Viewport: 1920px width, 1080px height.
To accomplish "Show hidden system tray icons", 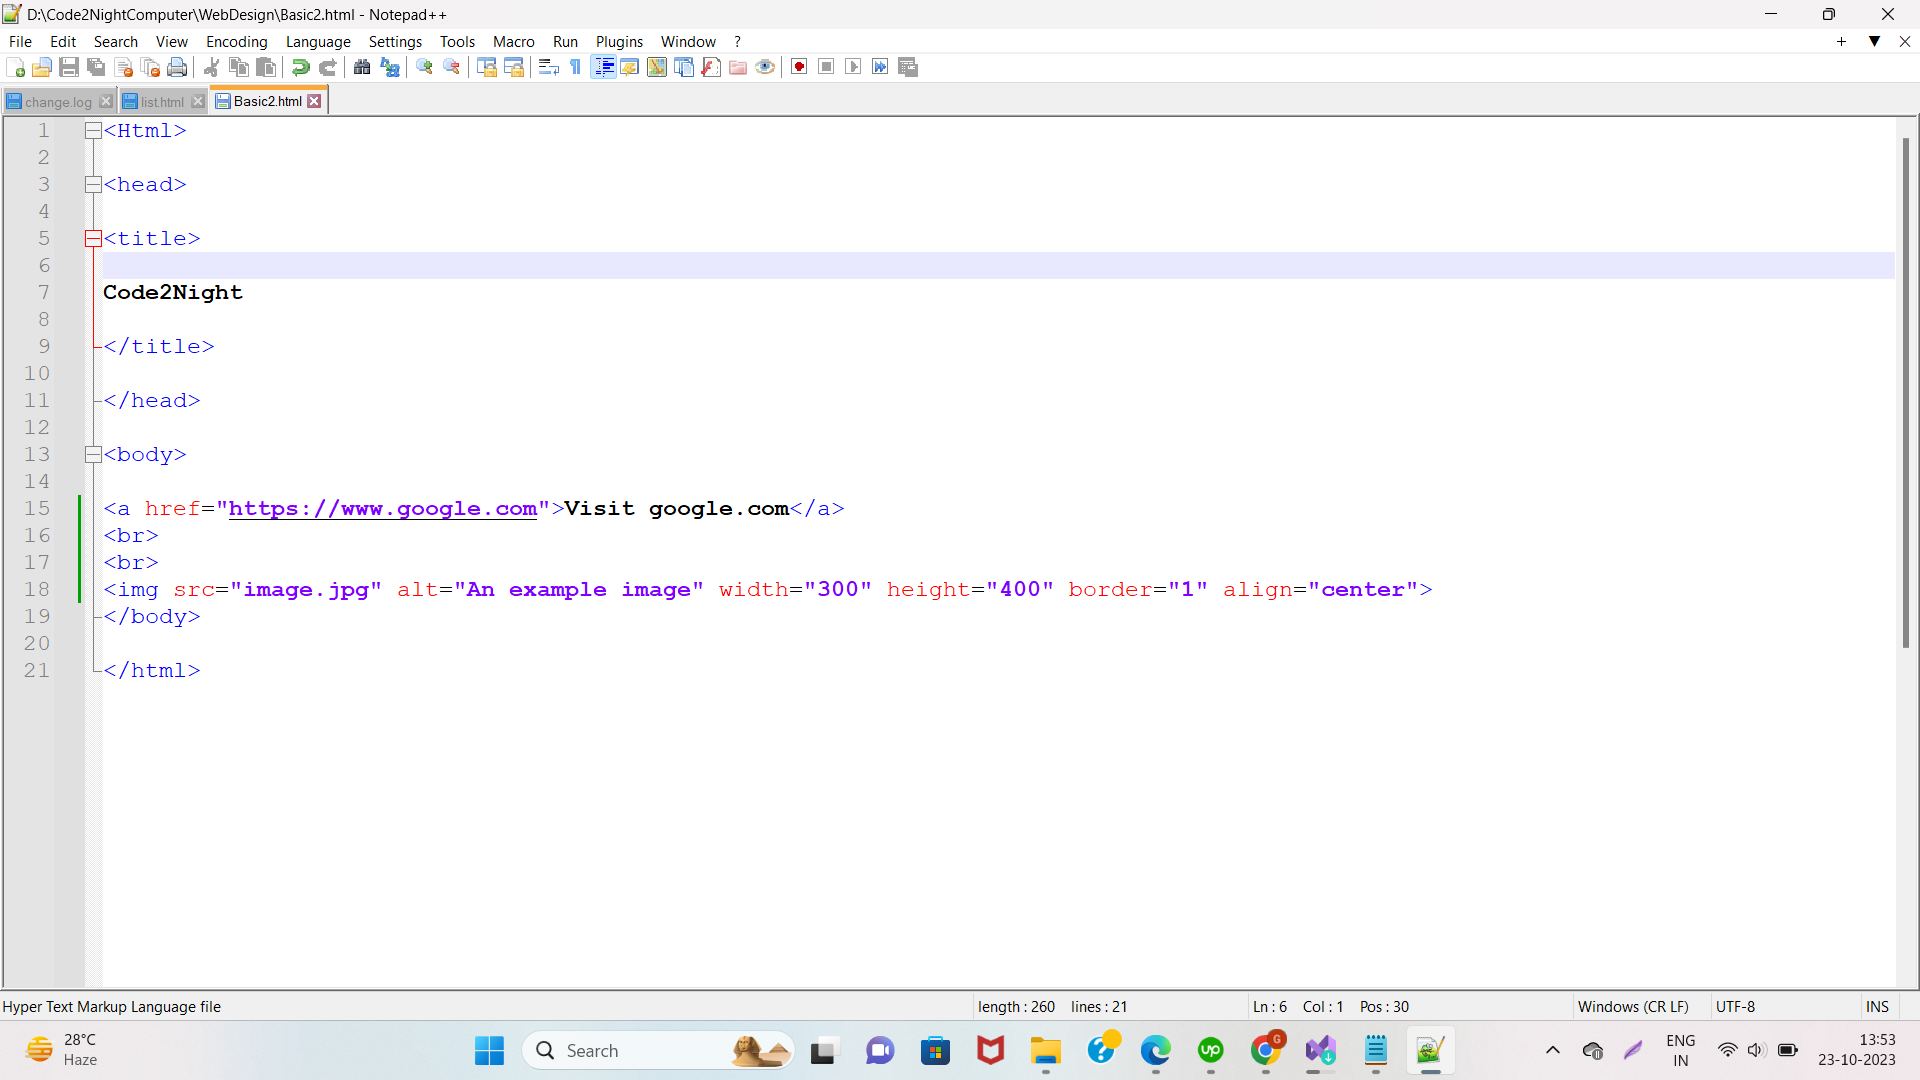I will click(1553, 1050).
